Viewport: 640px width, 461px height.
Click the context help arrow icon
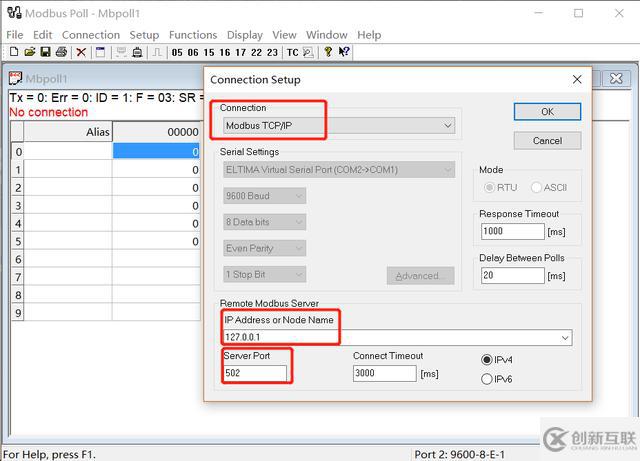point(344,52)
